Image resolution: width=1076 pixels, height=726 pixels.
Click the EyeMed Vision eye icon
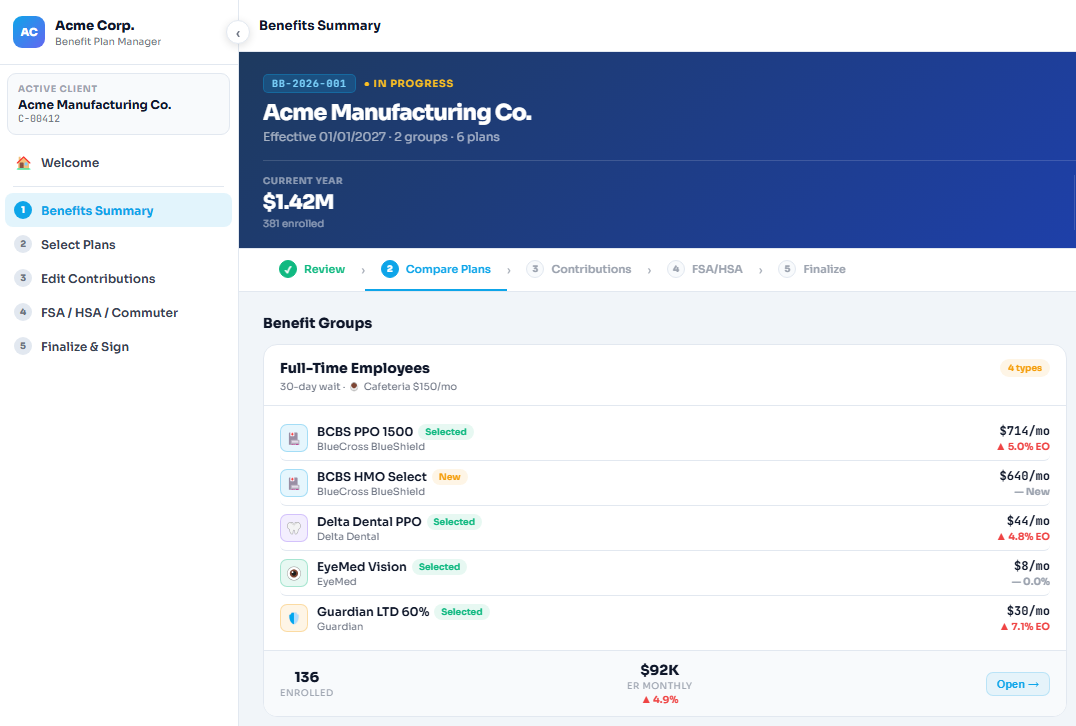point(294,573)
